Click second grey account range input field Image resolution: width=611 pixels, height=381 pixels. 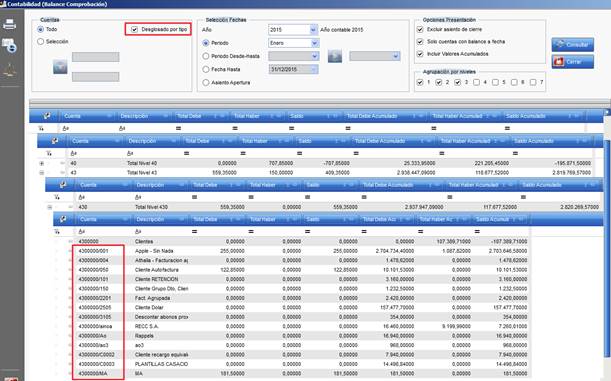coord(95,76)
